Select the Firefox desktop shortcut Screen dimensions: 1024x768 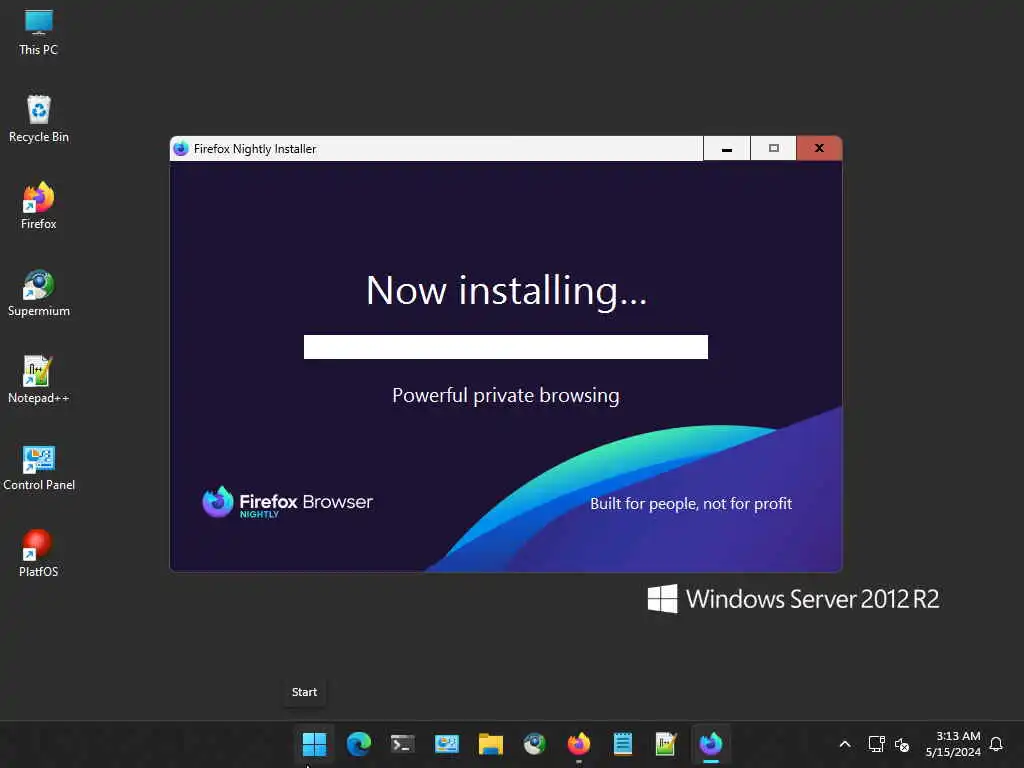(x=39, y=206)
